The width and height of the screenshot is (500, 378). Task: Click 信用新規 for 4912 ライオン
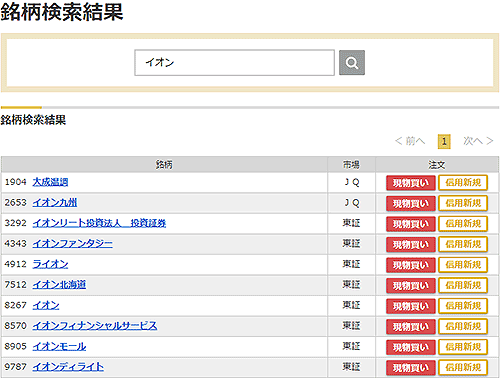[463, 265]
